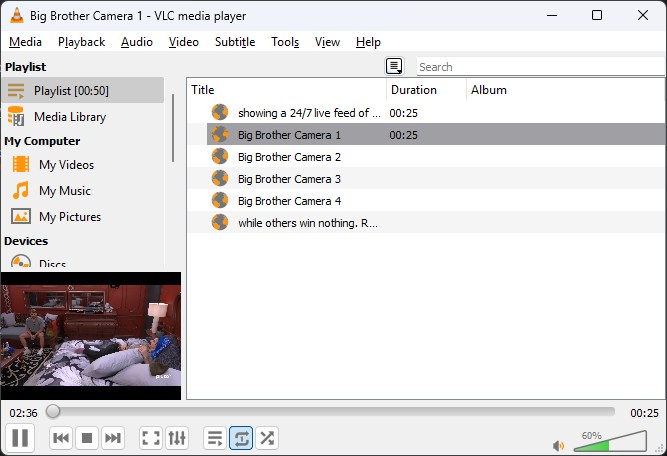The image size is (667, 456).
Task: Click the sidebar vertical scrollbar
Action: tap(173, 128)
